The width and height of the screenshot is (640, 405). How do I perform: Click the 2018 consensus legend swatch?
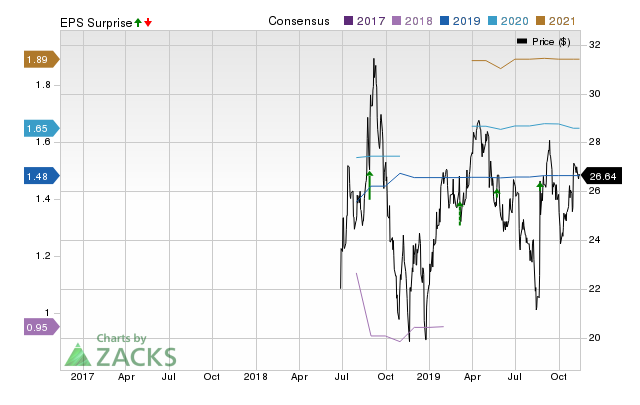[396, 21]
